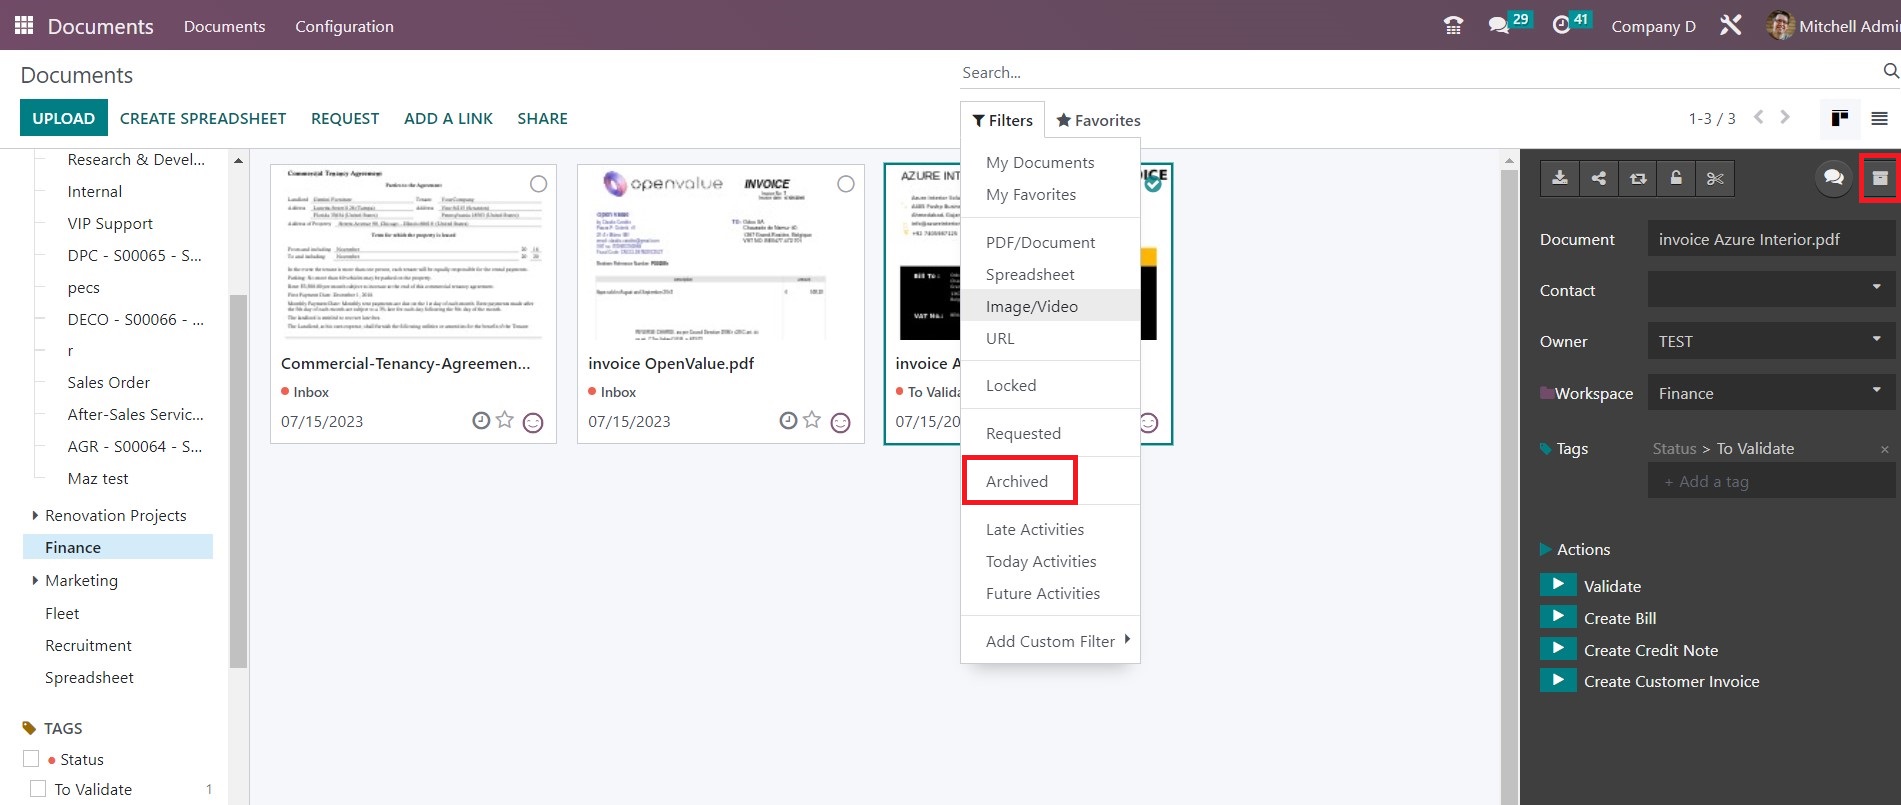This screenshot has width=1901, height=805.
Task: Go to next page arrow
Action: click(x=1785, y=118)
